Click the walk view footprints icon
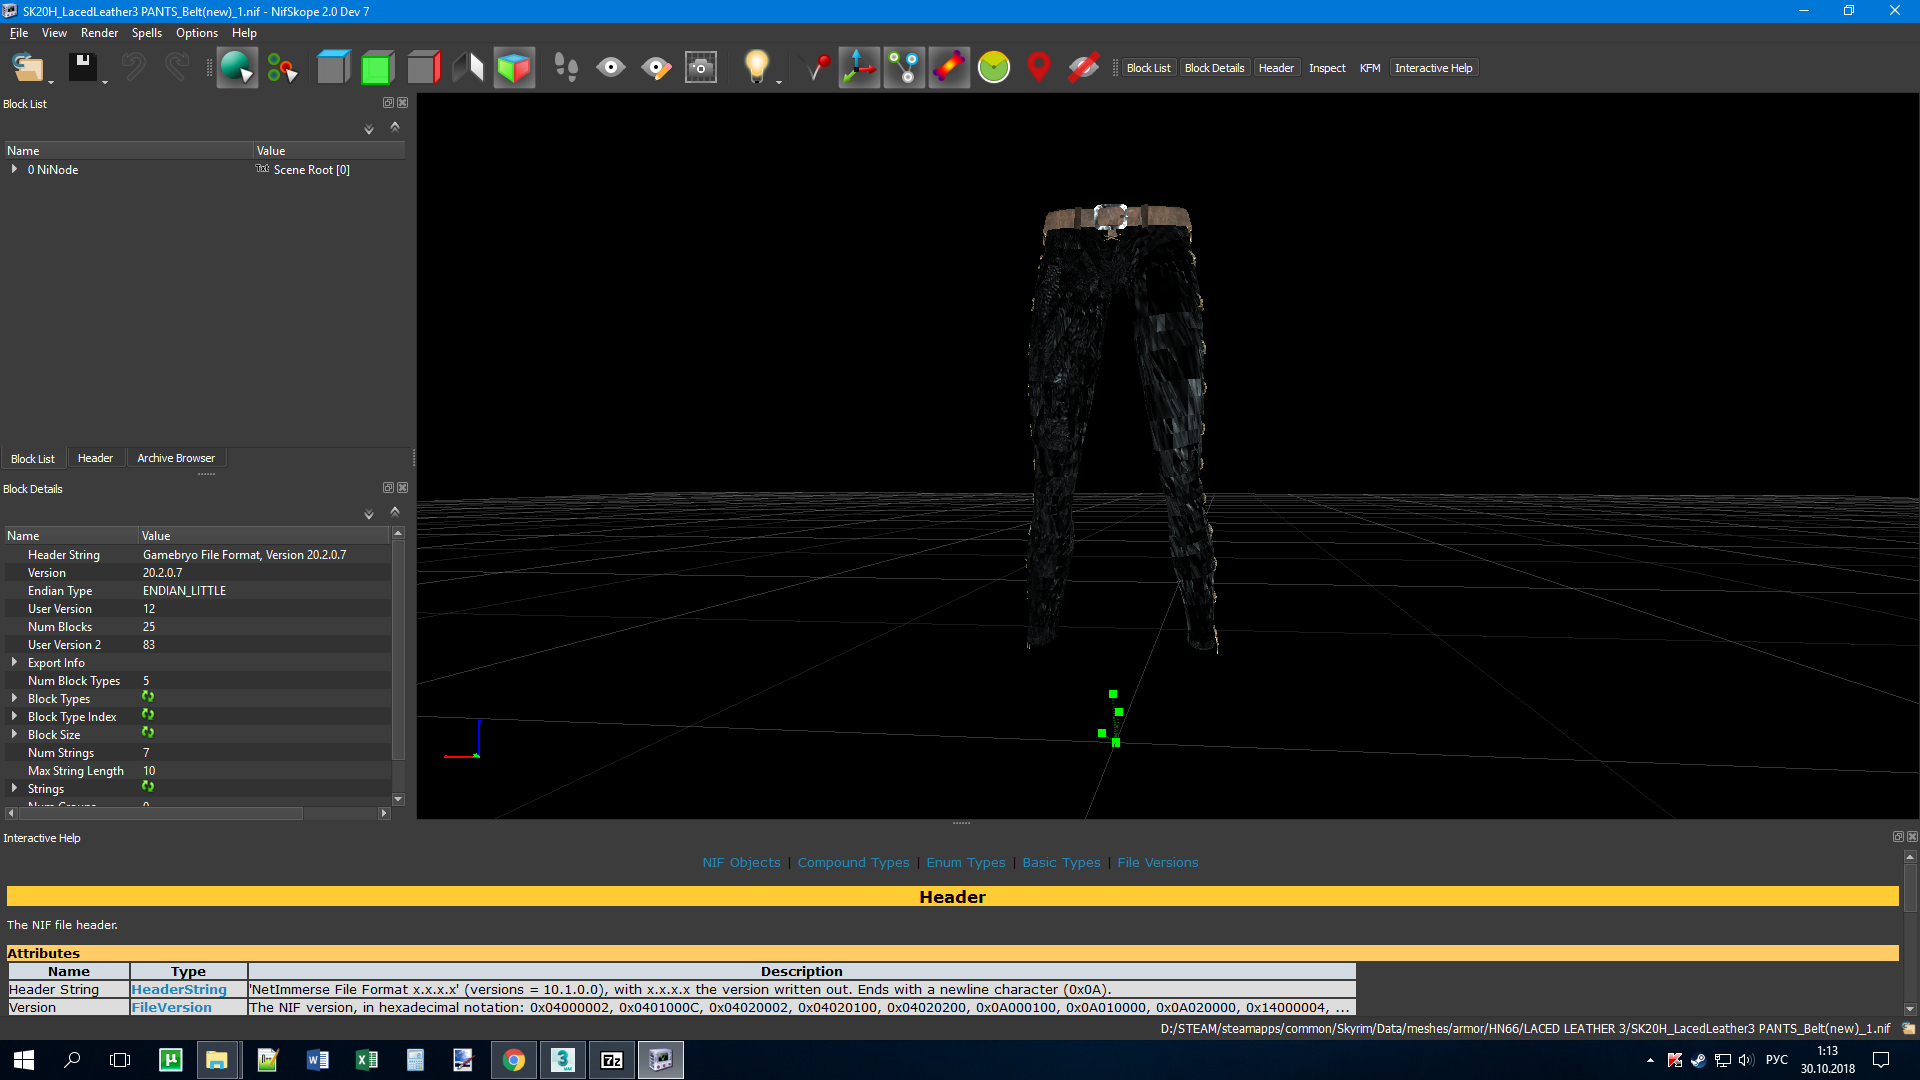 (566, 67)
